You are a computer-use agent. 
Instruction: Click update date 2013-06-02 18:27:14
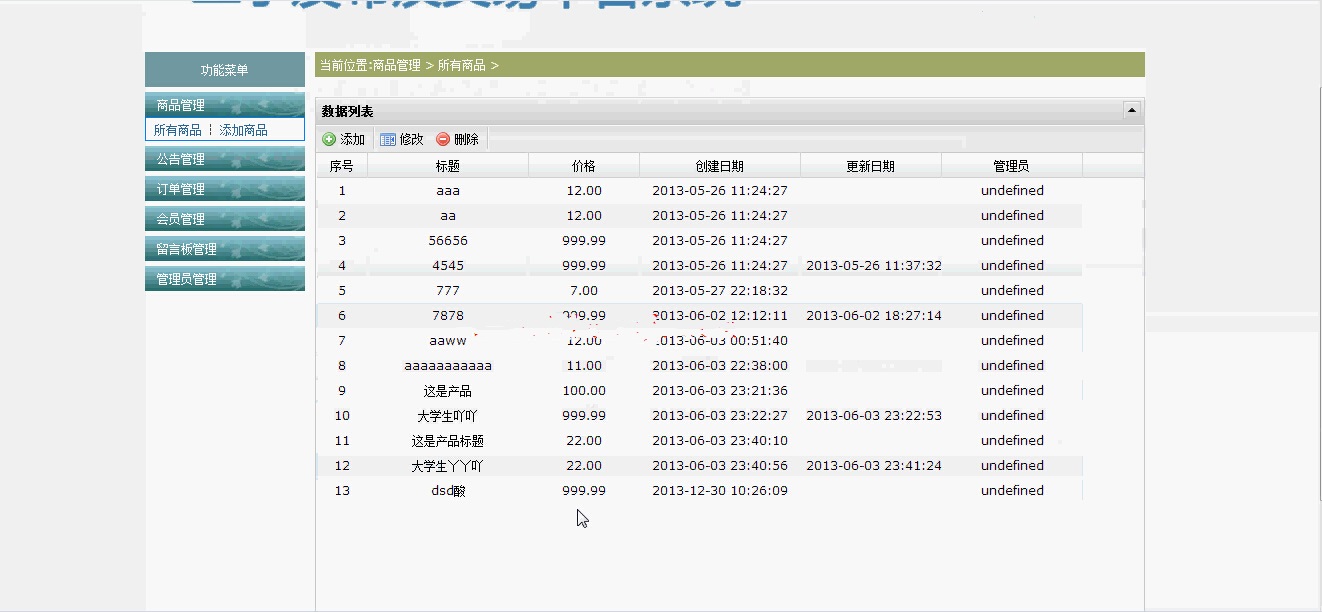(x=874, y=315)
